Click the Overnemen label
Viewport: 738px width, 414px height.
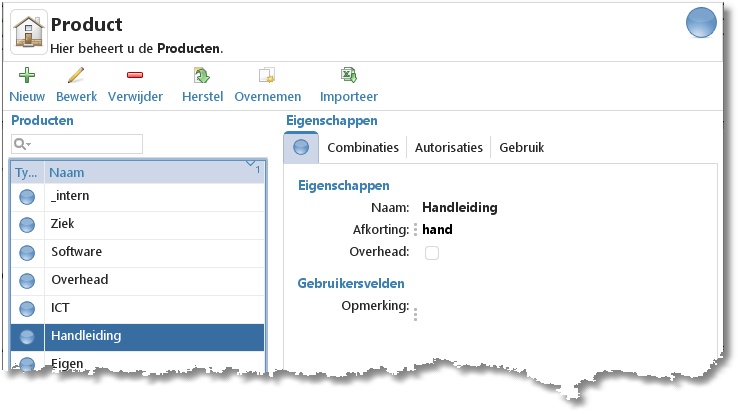[267, 96]
